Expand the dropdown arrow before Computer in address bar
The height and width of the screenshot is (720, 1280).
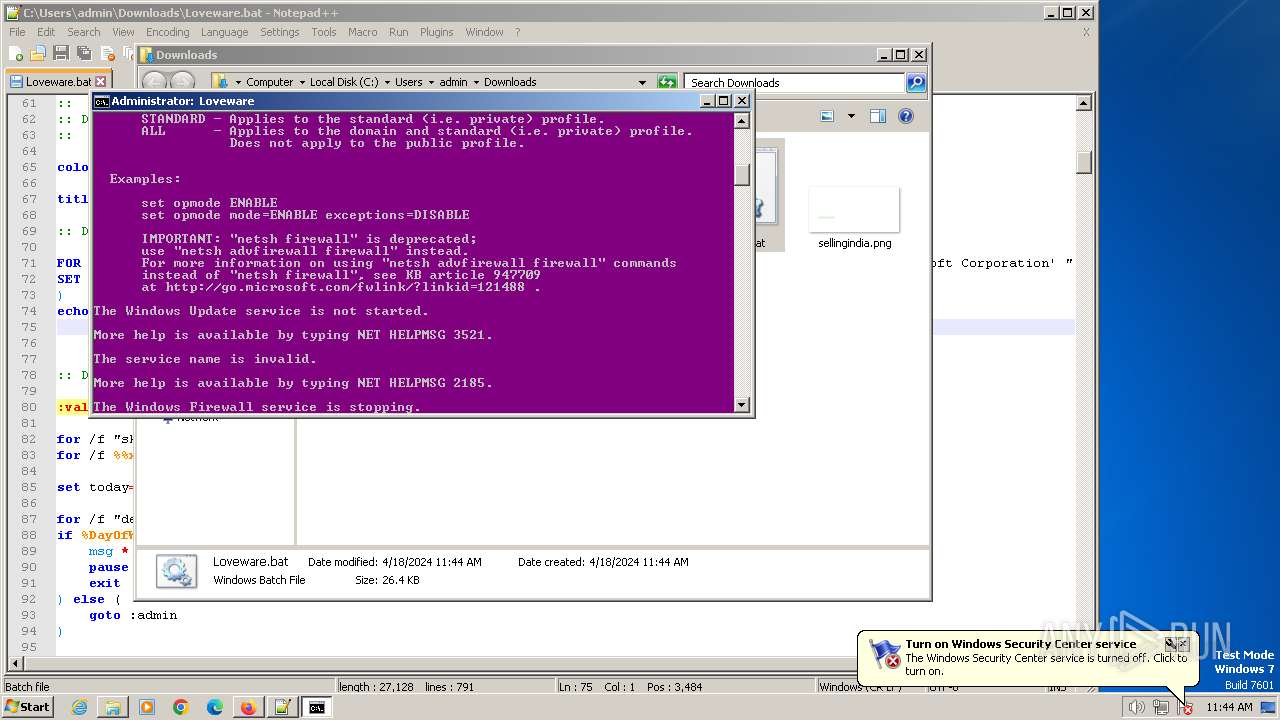(x=238, y=82)
